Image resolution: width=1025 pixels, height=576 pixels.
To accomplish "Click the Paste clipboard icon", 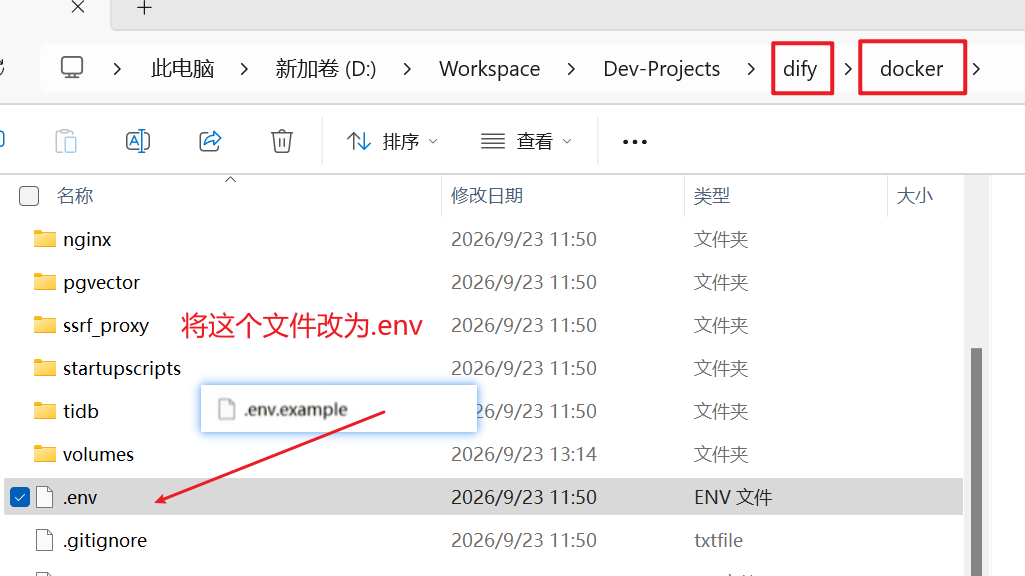I will pyautogui.click(x=66, y=141).
